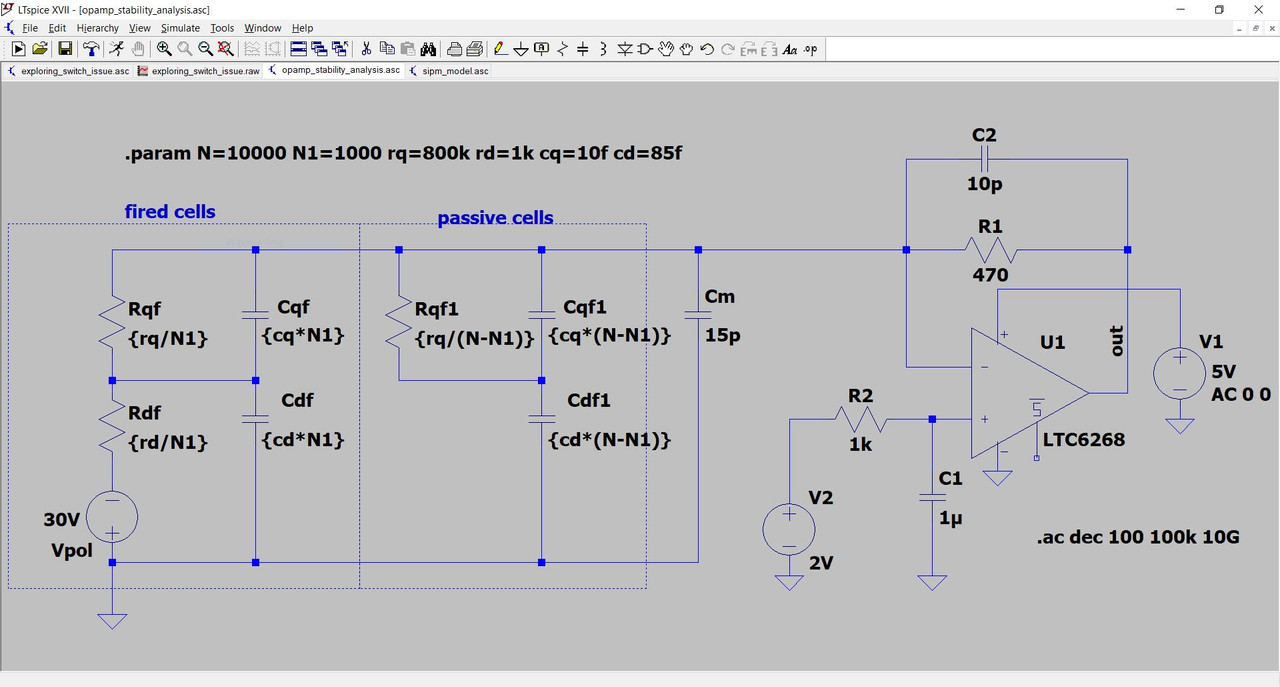Click the Rqf1 value {rq/(N-N1)}

[474, 338]
